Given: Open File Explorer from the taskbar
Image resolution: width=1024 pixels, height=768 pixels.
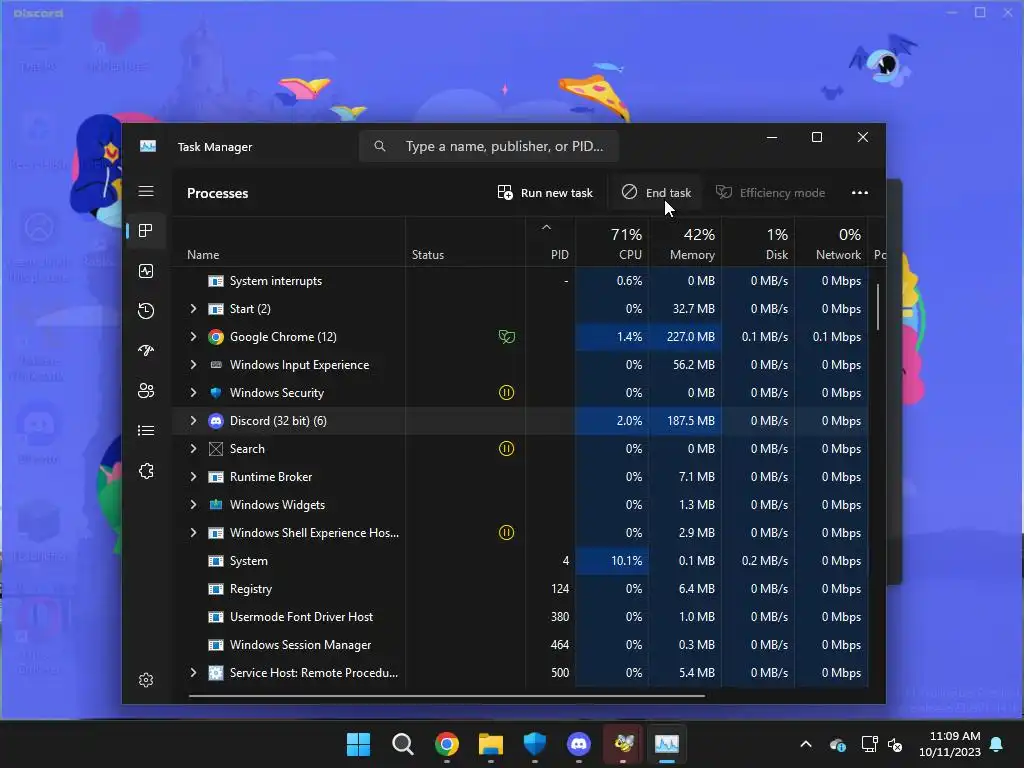Looking at the screenshot, I should (x=490, y=744).
